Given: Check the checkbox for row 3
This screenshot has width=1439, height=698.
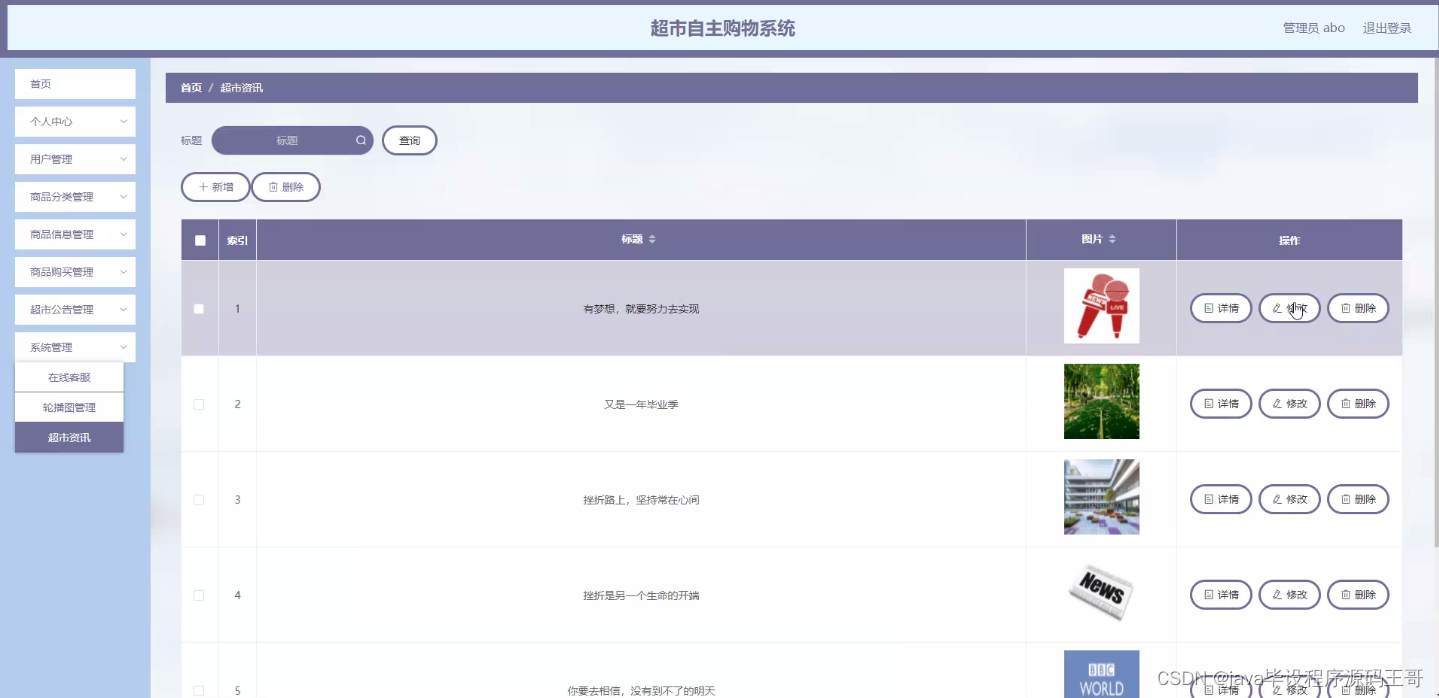Looking at the screenshot, I should (x=199, y=498).
